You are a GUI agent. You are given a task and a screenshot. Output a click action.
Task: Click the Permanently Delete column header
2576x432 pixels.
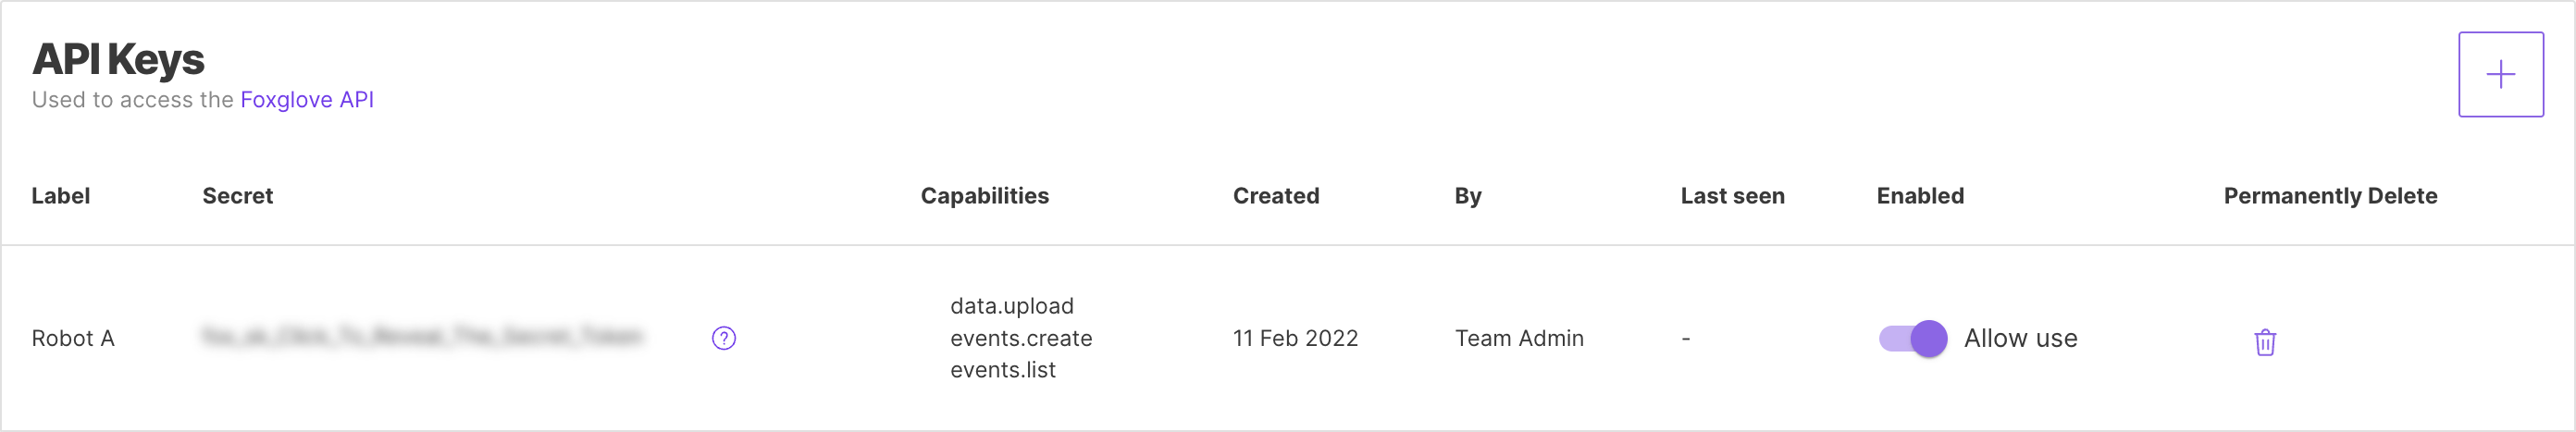2330,196
